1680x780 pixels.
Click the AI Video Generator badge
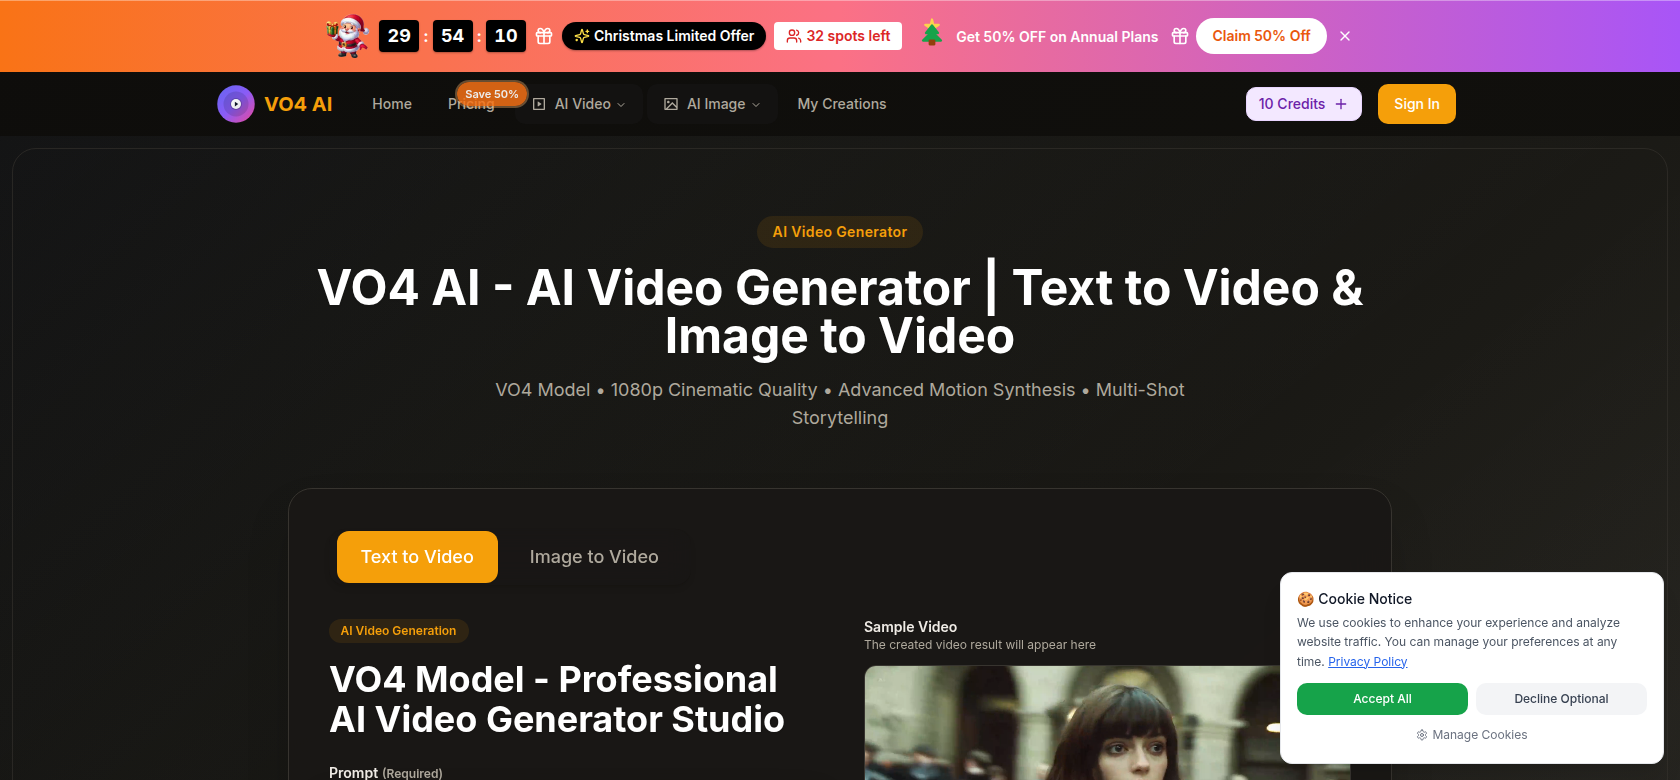point(840,232)
